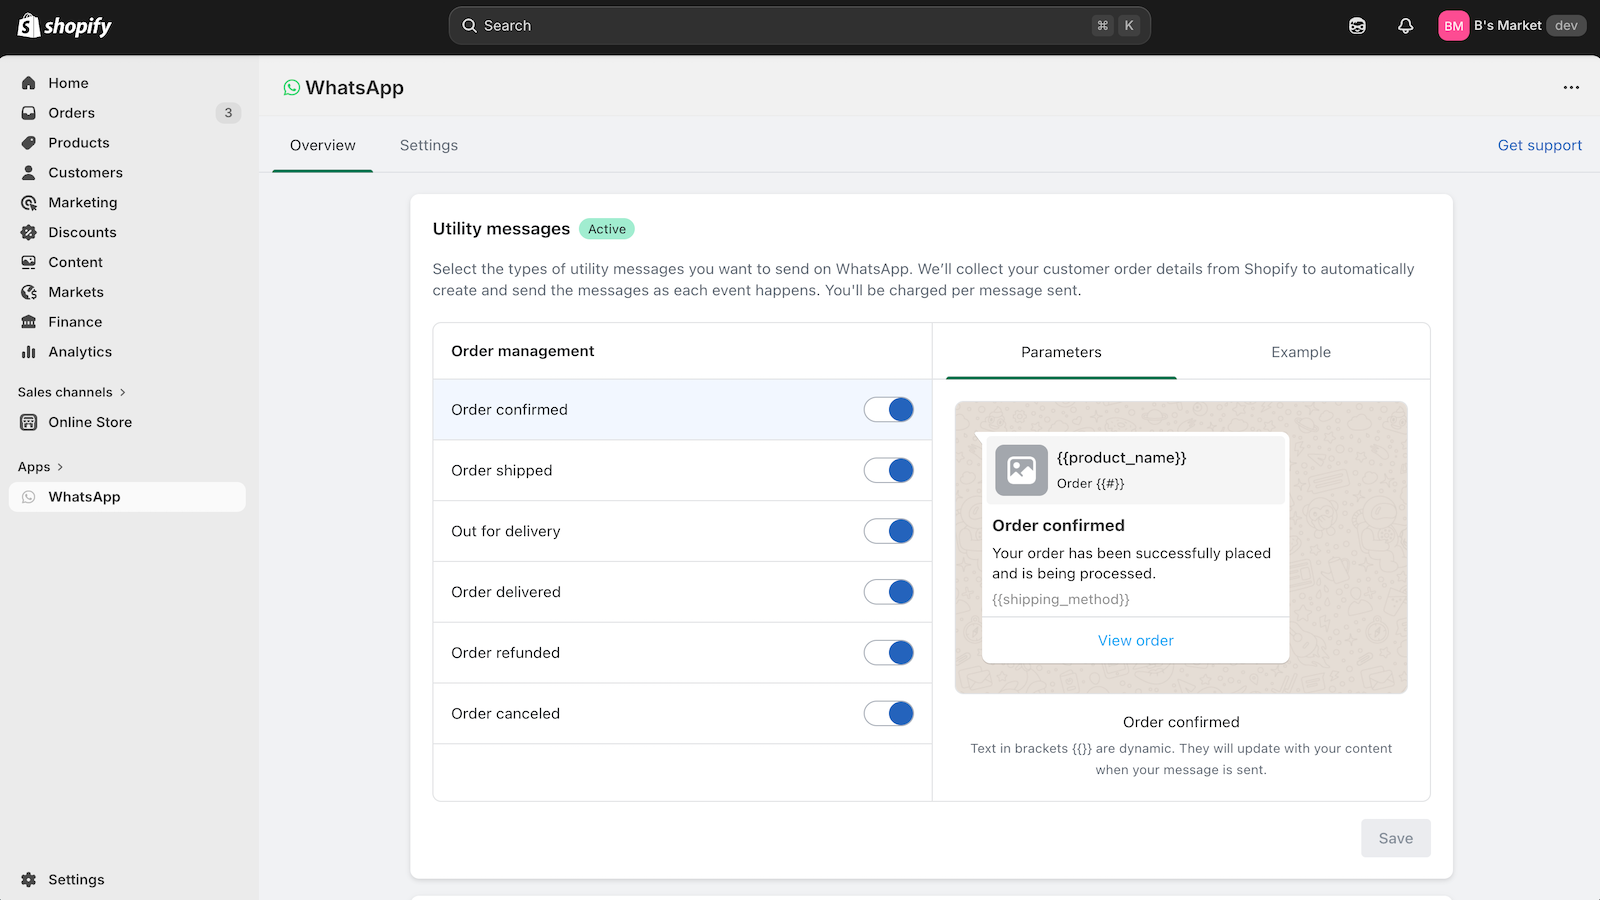Click the Shopify logo

click(65, 26)
